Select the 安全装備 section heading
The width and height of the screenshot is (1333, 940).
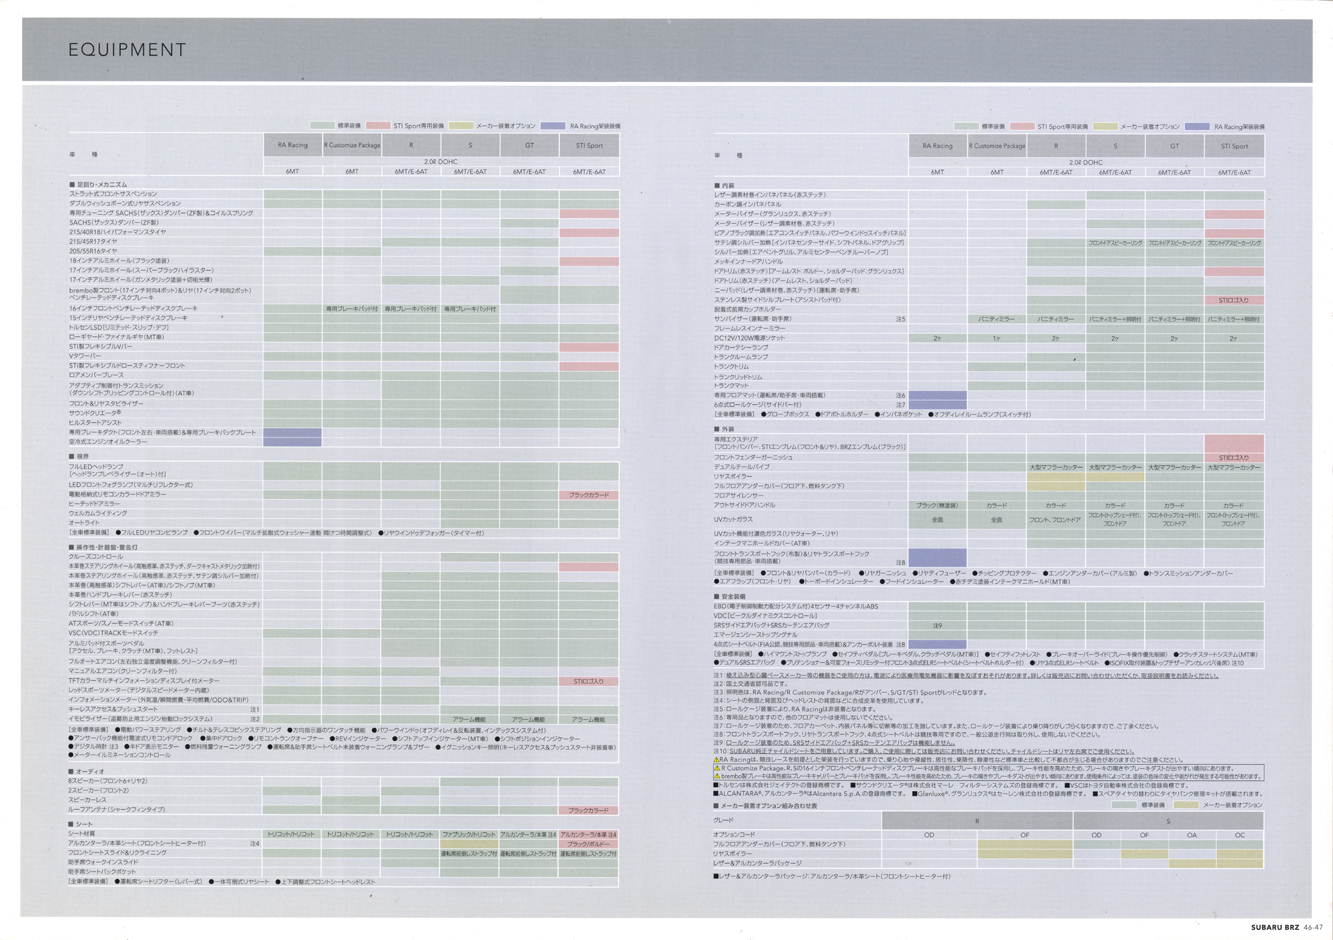pos(729,597)
